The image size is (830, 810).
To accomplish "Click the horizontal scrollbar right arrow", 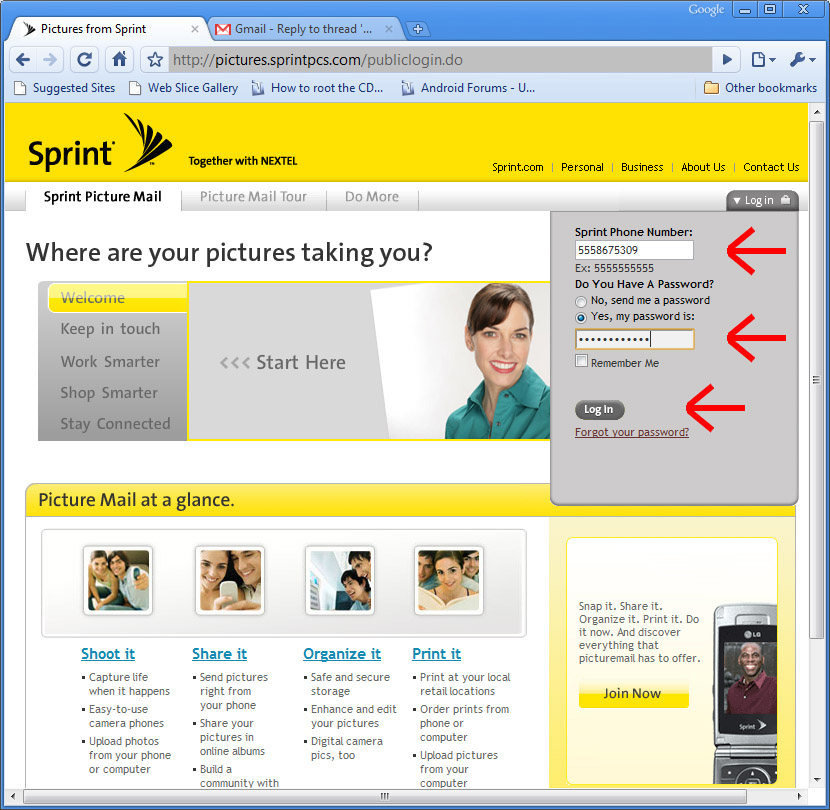I will coord(799,796).
